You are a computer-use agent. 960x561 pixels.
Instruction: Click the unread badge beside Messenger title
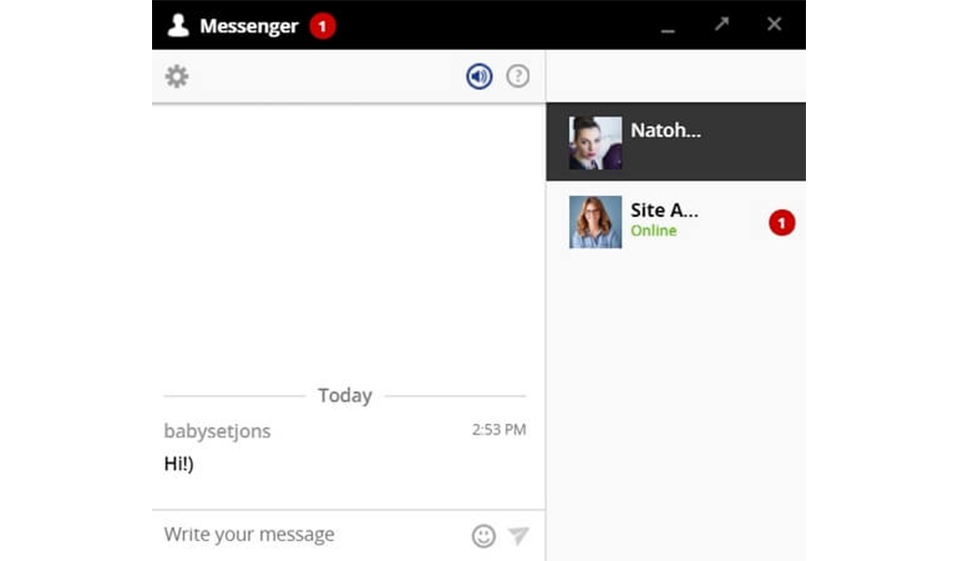[x=322, y=26]
